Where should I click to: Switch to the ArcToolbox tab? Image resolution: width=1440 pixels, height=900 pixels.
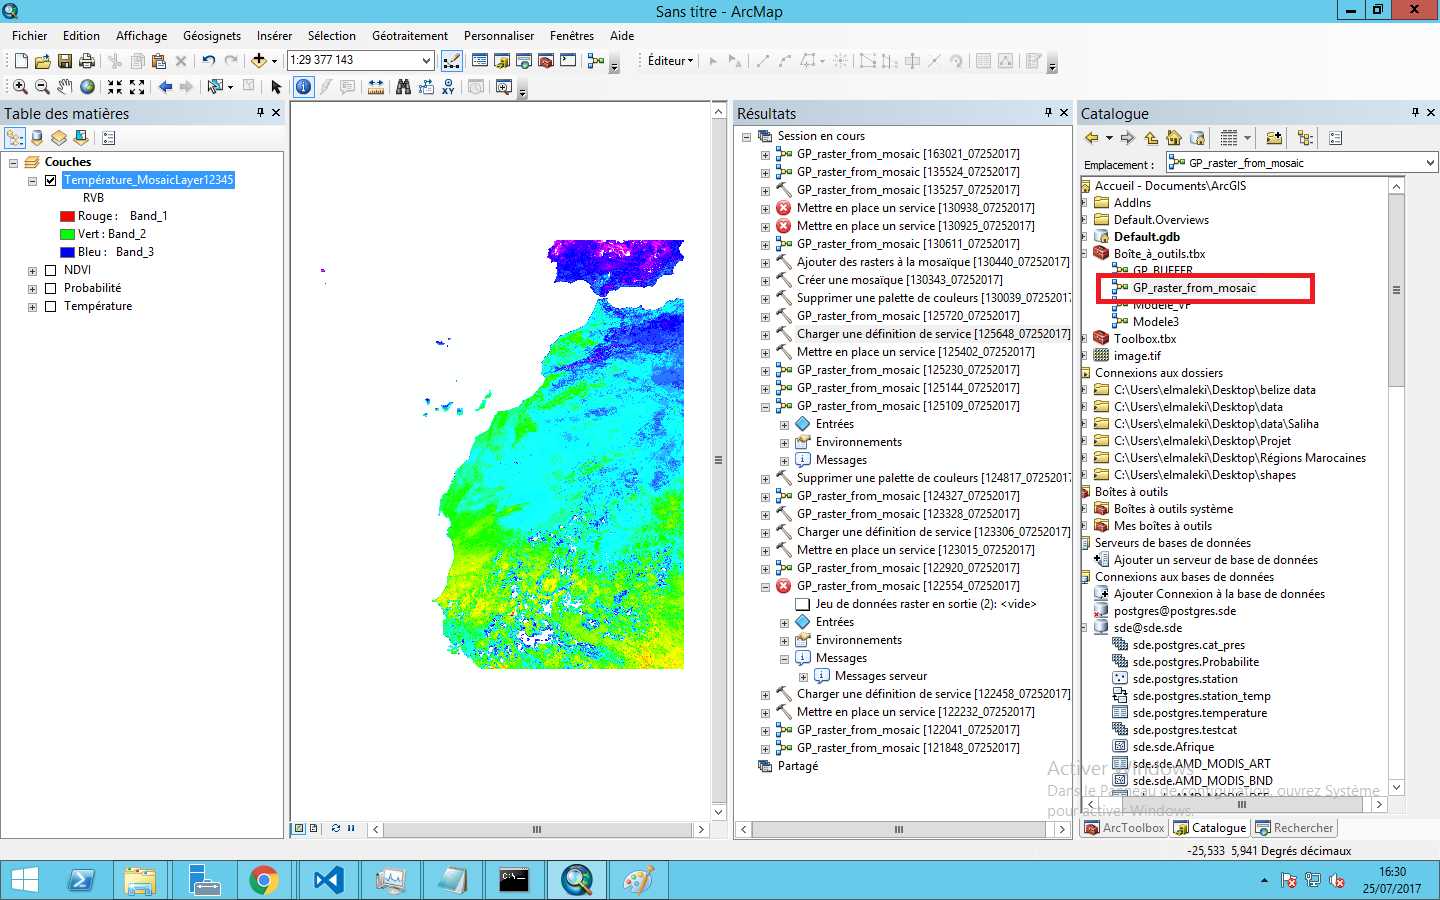click(x=1125, y=828)
